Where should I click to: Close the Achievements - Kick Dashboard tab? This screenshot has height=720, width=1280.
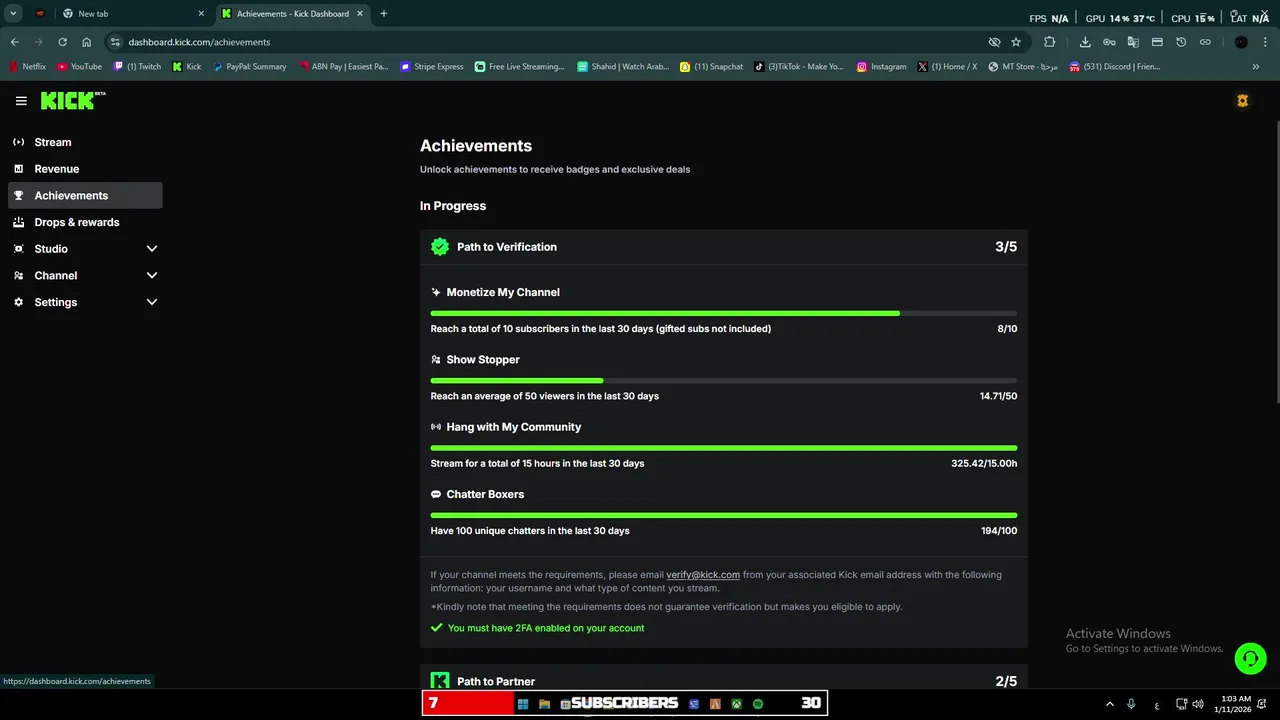pyautogui.click(x=360, y=14)
